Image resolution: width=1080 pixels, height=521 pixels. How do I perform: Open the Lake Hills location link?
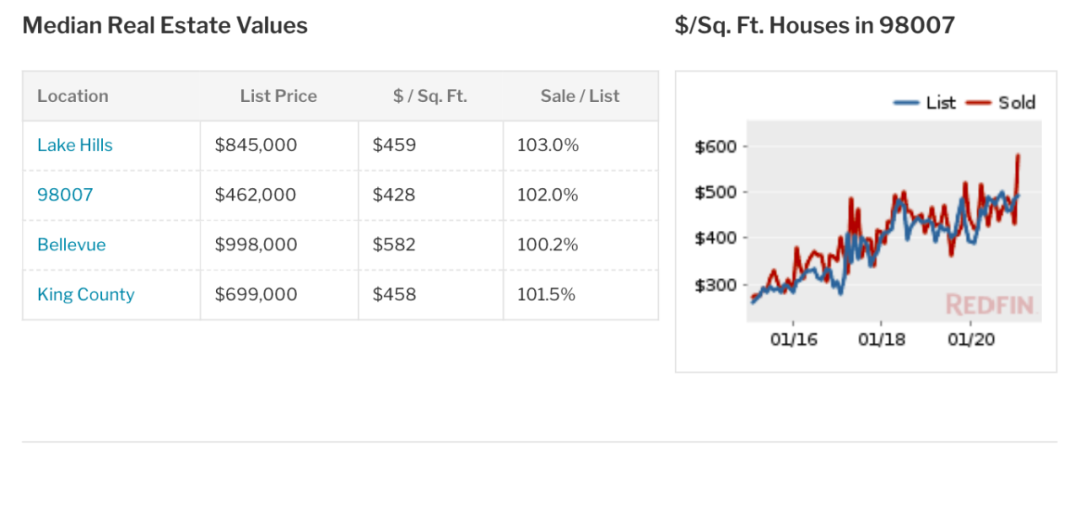pos(75,145)
